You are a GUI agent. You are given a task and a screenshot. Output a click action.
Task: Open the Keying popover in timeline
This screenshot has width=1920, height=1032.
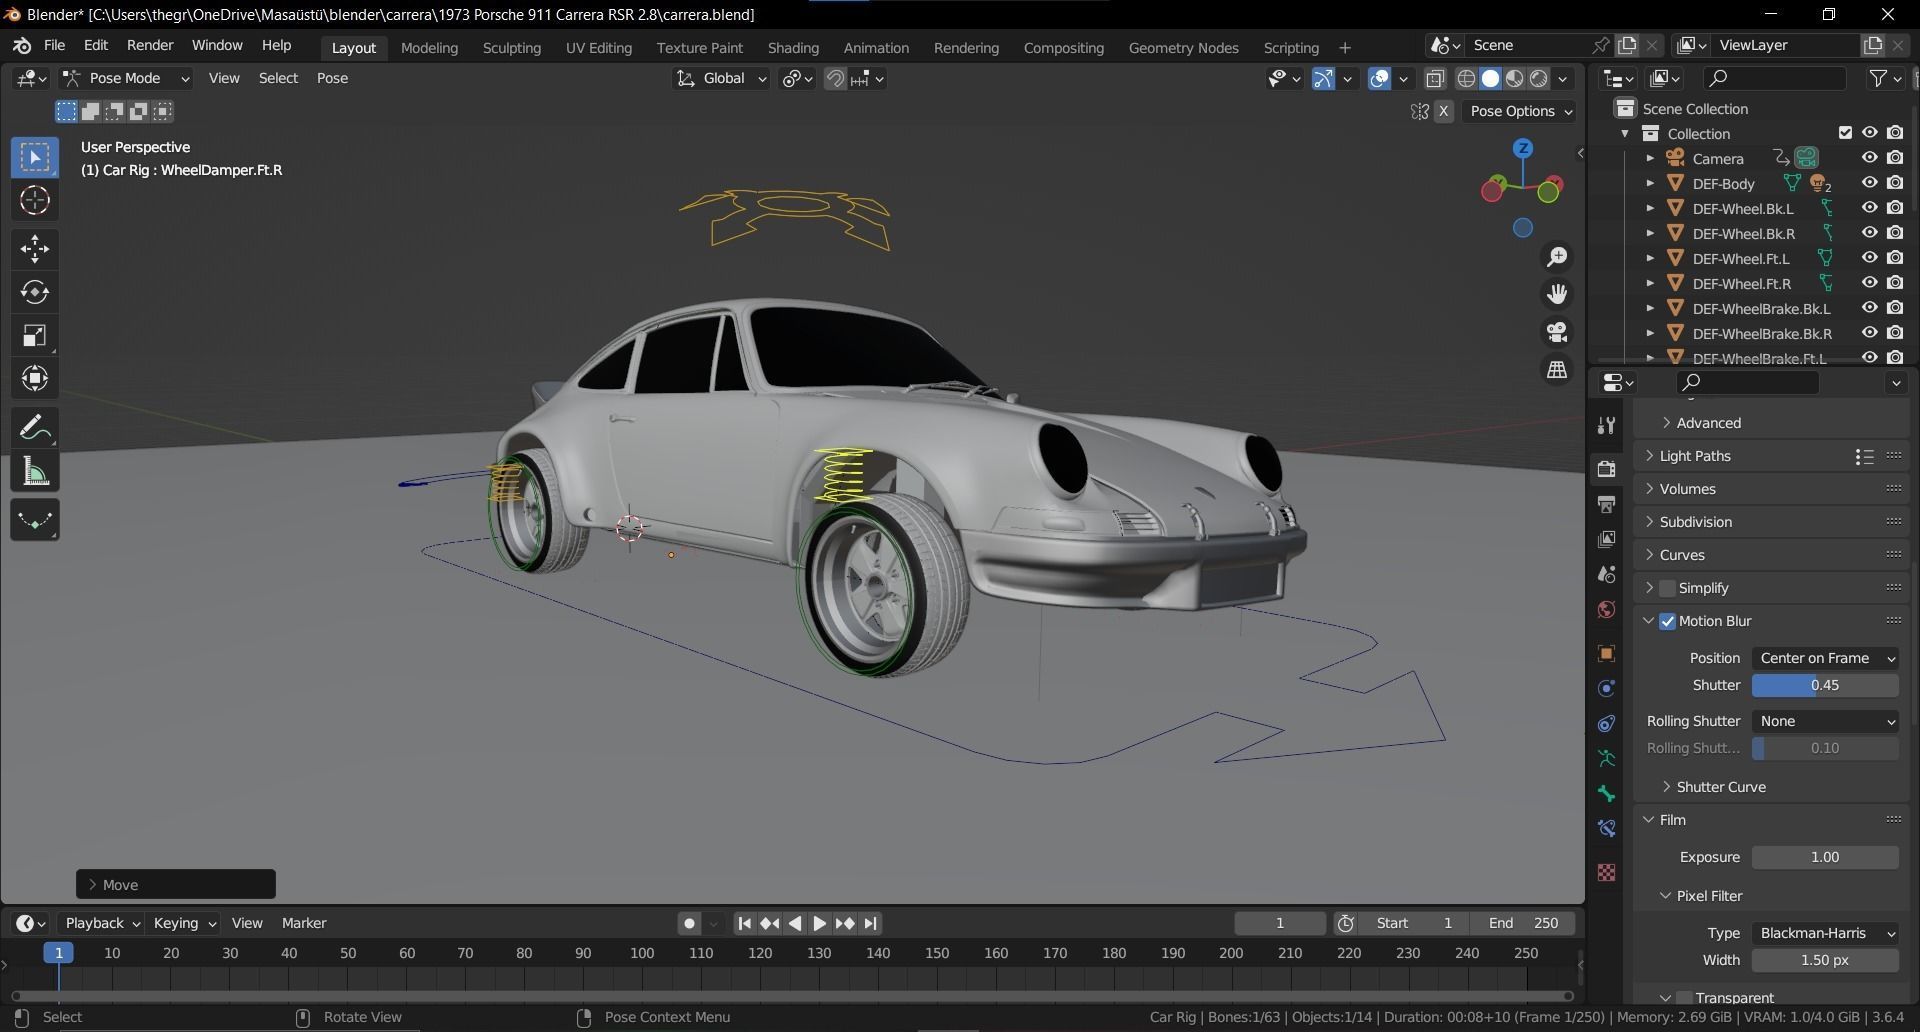[x=183, y=923]
